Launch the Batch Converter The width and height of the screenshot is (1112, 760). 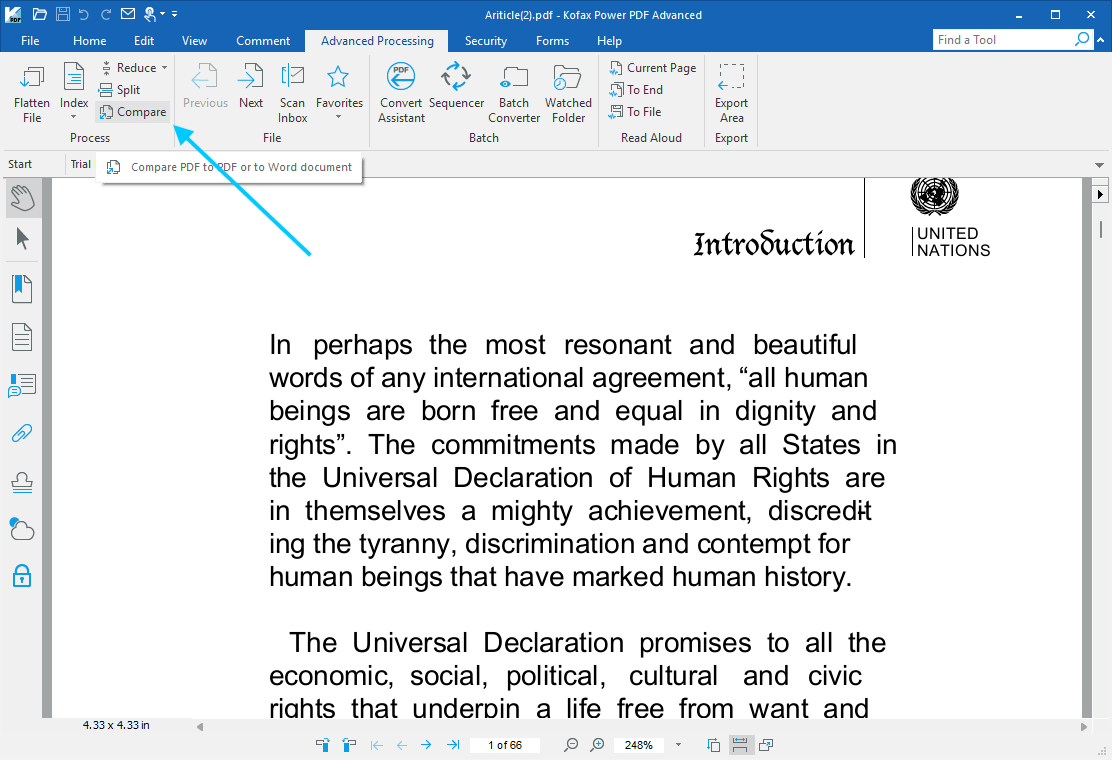coord(513,90)
